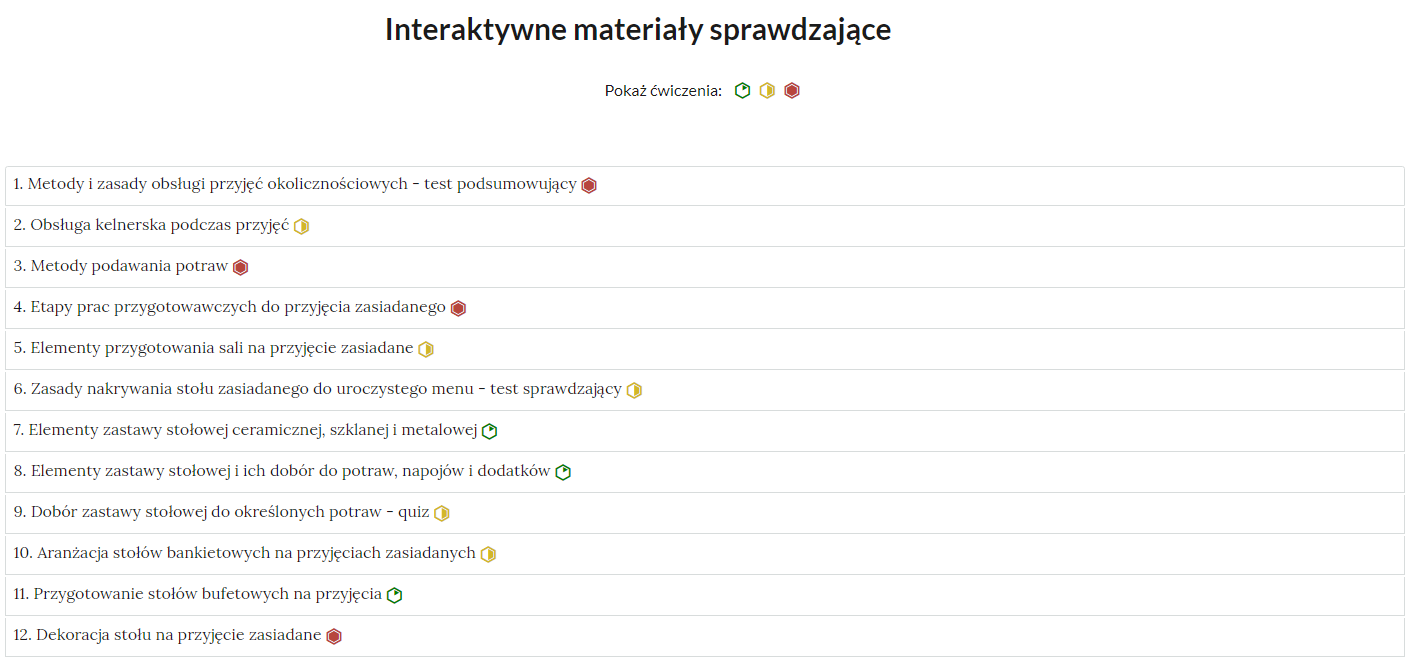Viewport: 1412px width, 659px height.
Task: Click green icon next to "Elementy zastawy stołowej ceramicznej"
Action: pos(488,430)
